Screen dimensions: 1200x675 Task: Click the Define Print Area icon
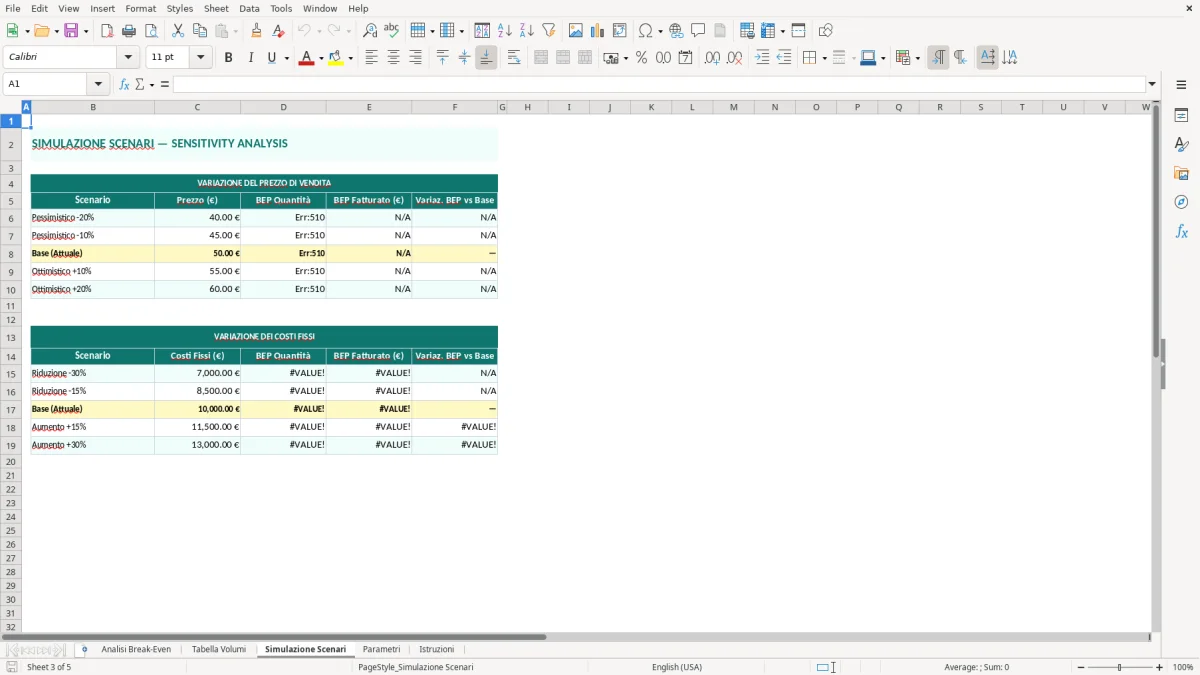[748, 31]
